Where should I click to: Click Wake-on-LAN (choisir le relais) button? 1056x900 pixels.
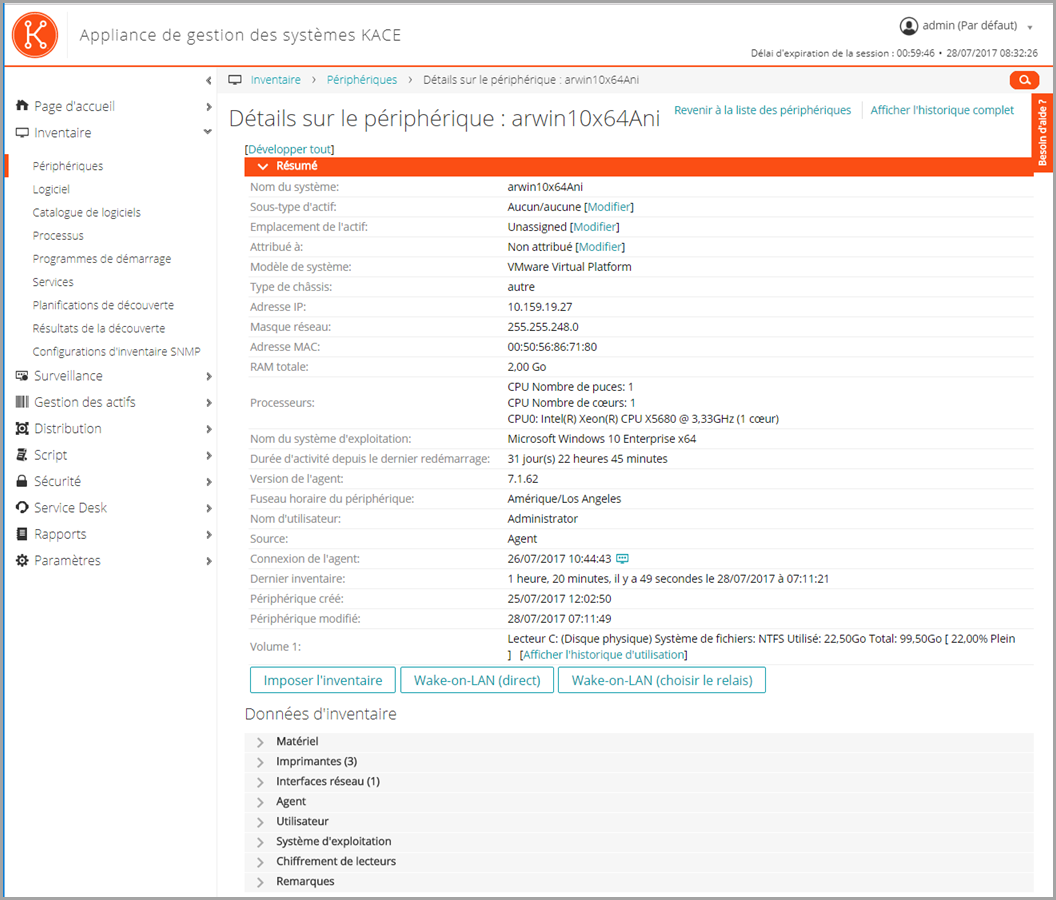tap(662, 680)
